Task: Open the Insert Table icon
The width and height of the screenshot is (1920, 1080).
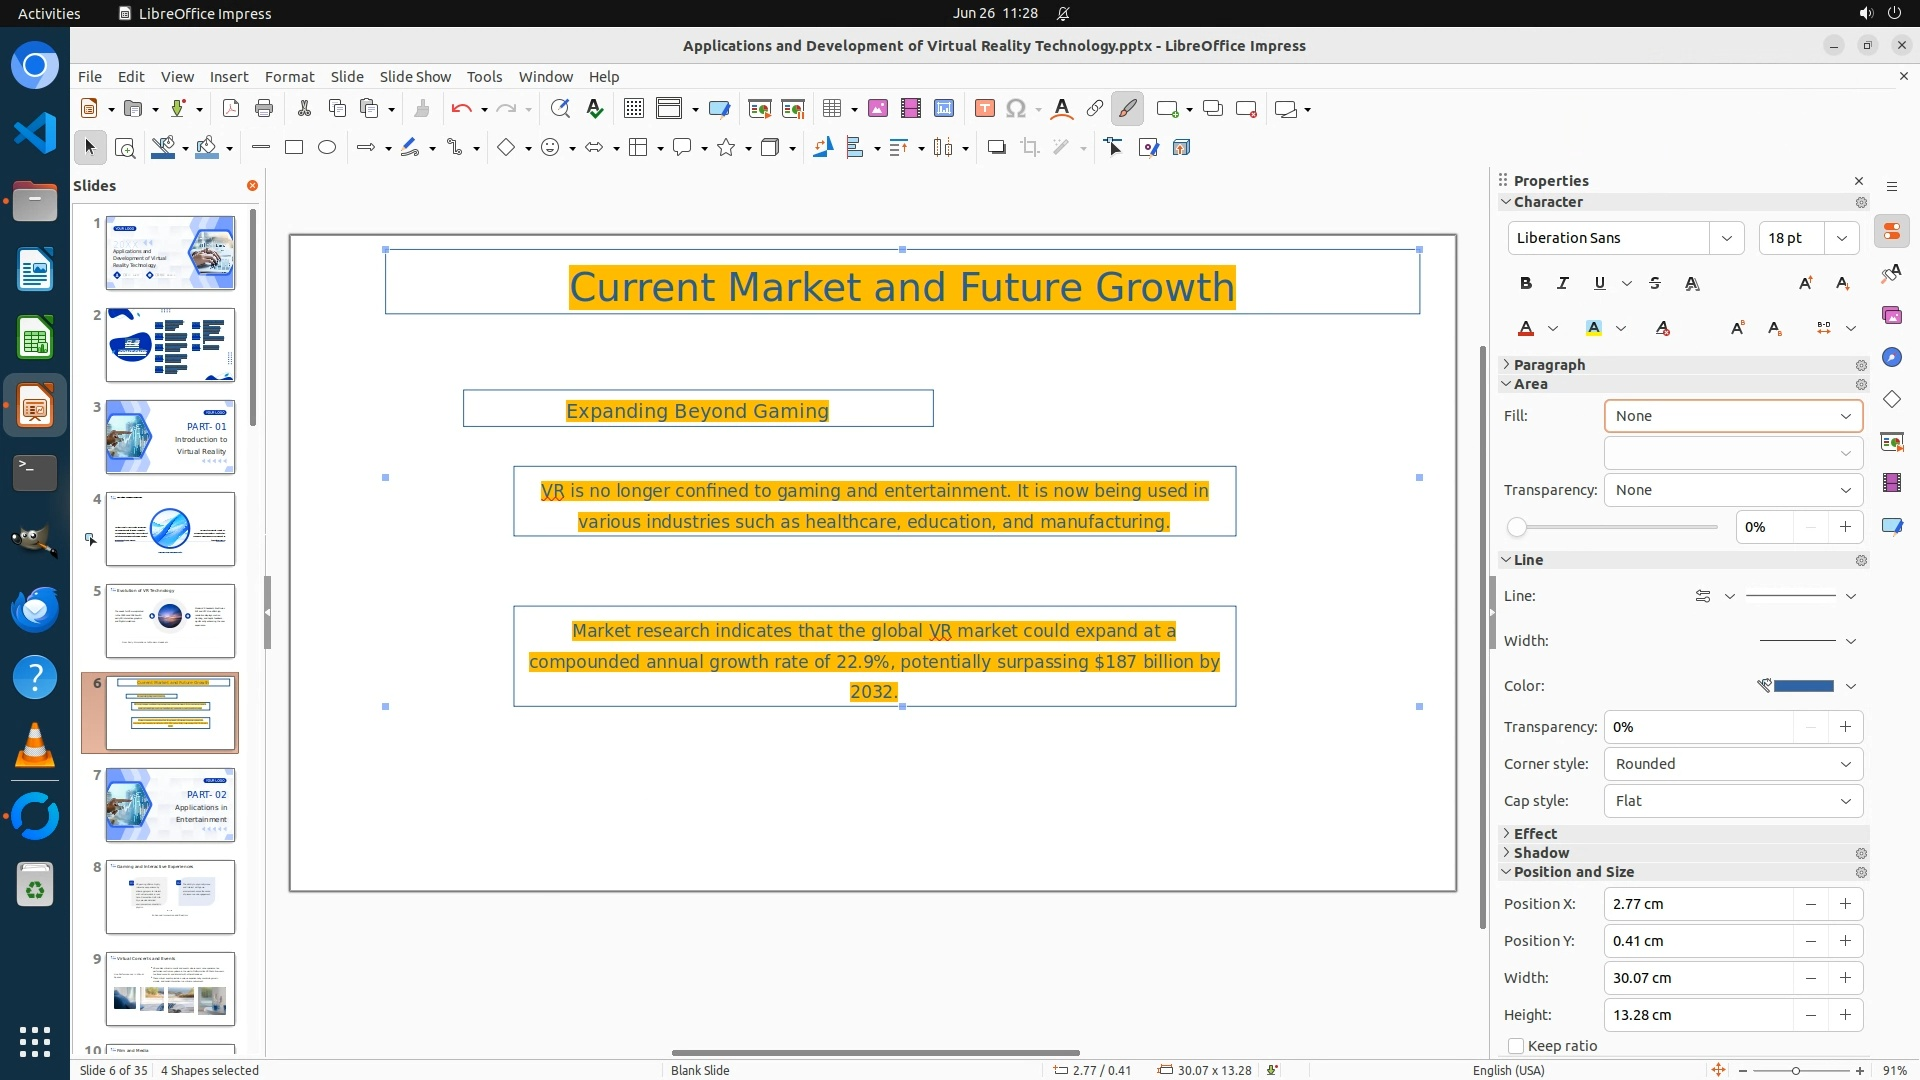Action: click(831, 109)
